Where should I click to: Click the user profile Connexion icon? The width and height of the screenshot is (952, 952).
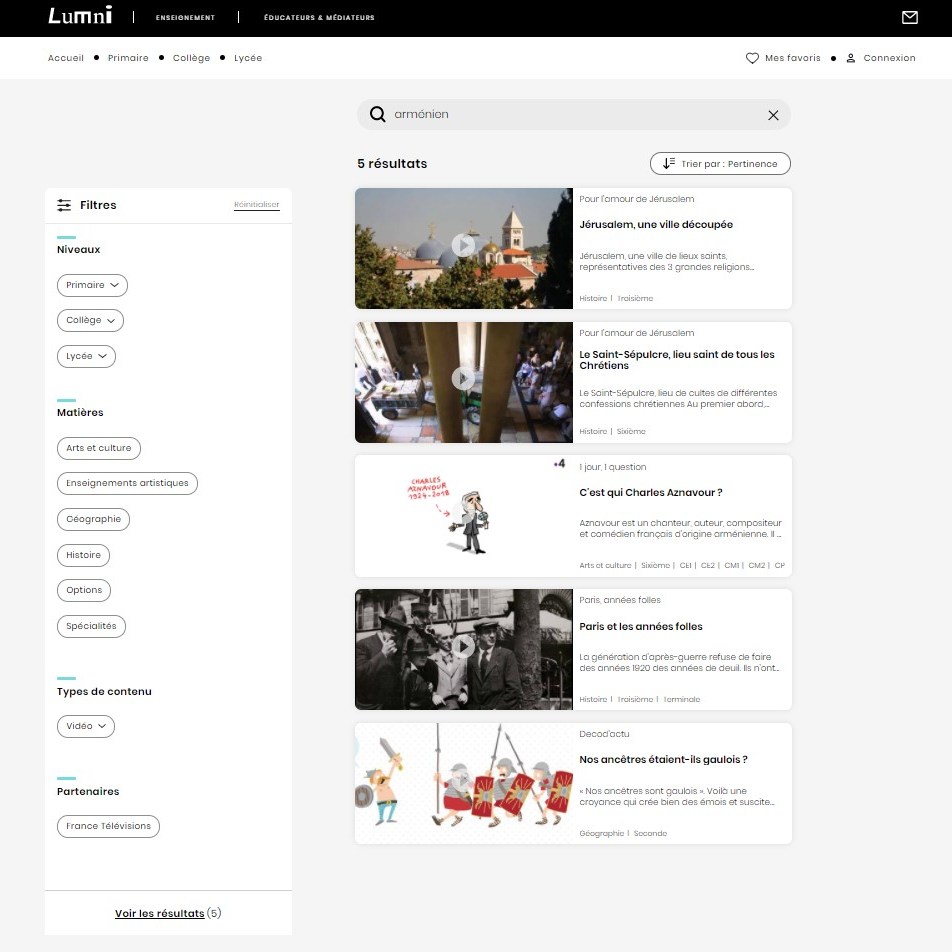tap(851, 58)
